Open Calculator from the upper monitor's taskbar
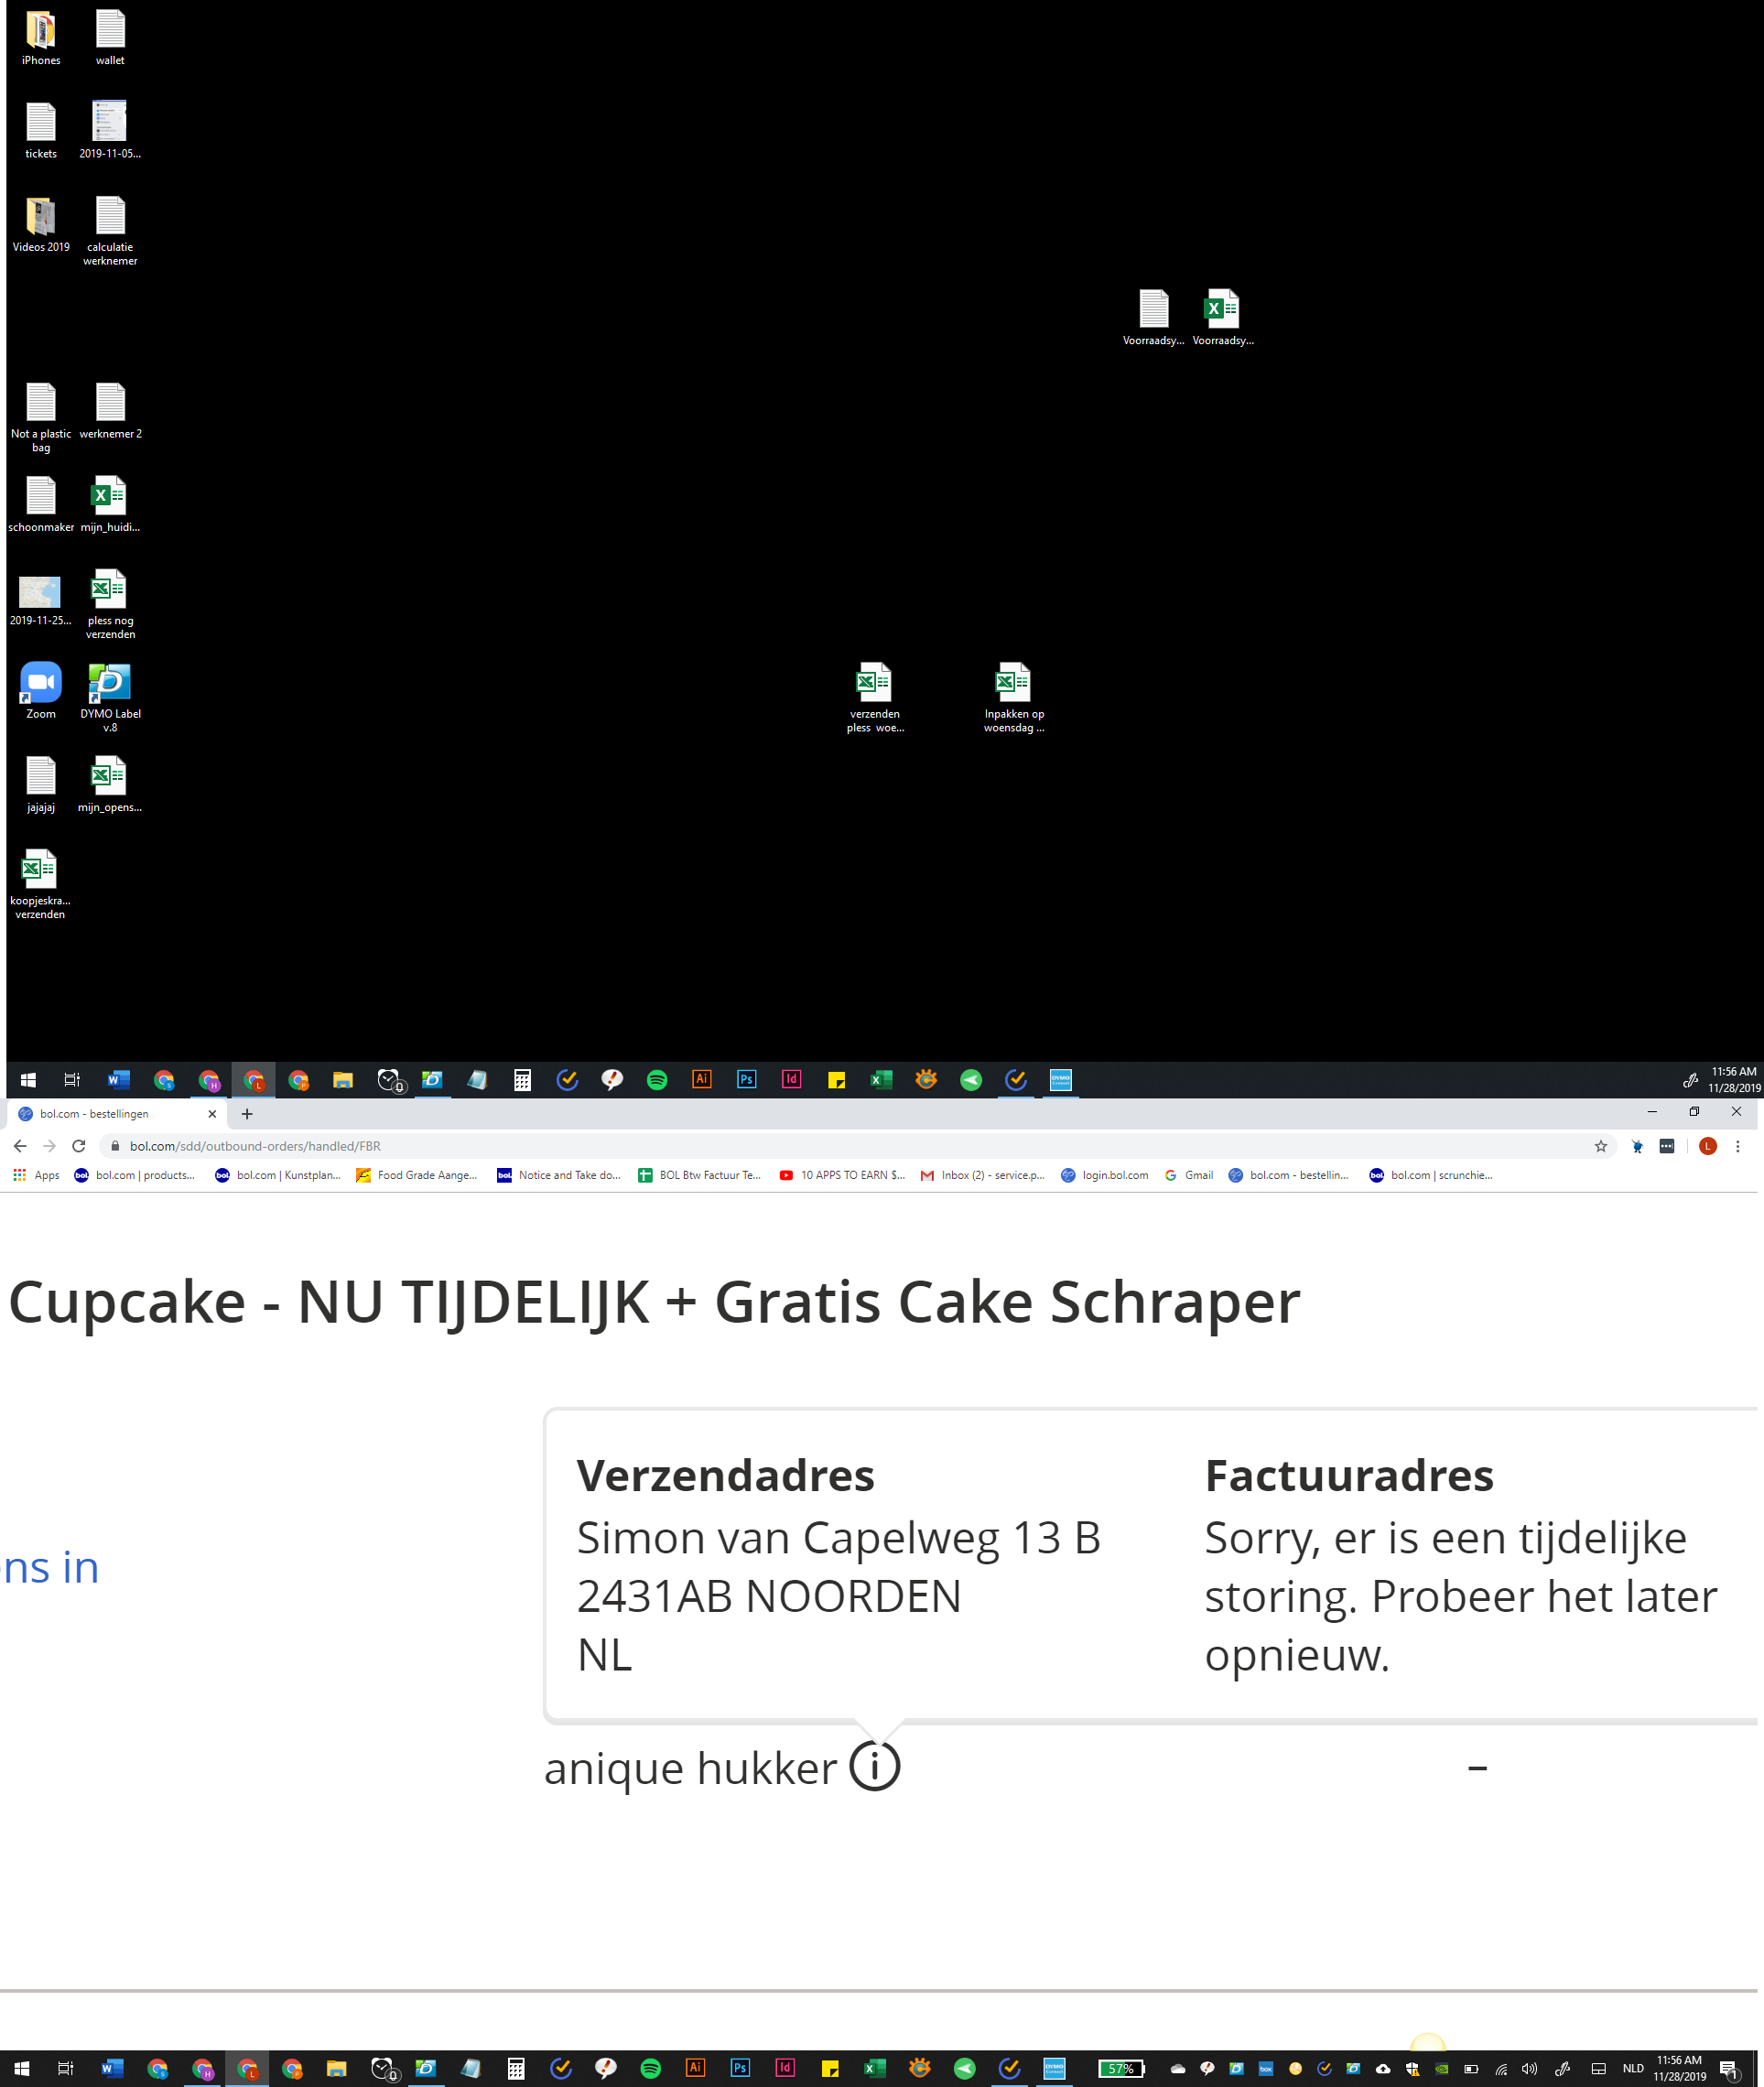Viewport: 1764px width, 2087px height. (x=522, y=1080)
